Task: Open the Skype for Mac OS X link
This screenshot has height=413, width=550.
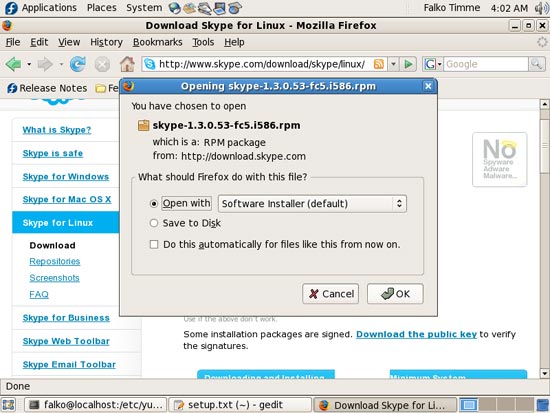Action: 67,199
